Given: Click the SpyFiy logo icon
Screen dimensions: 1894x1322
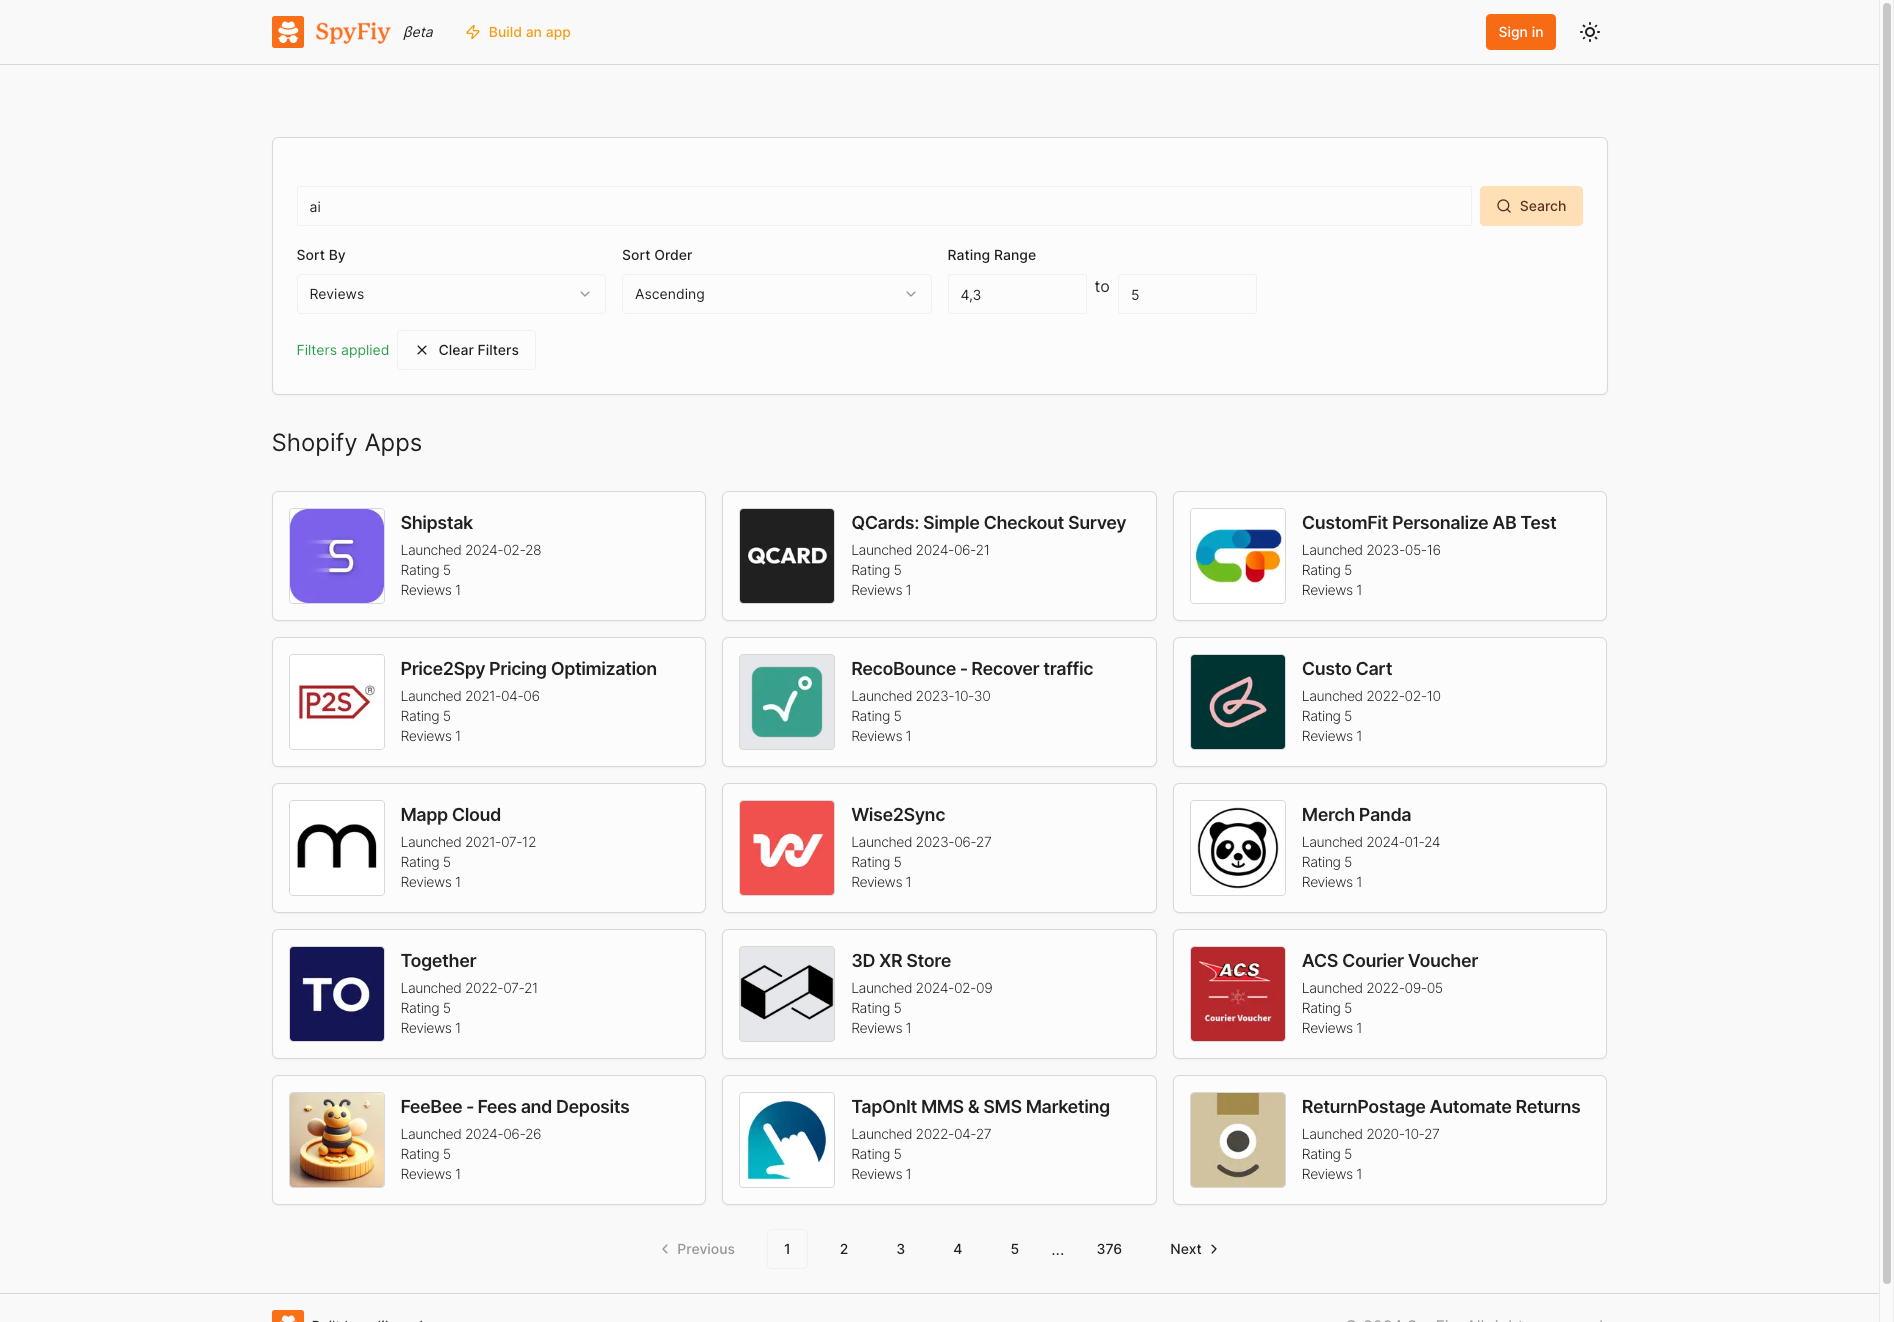Looking at the screenshot, I should 288,32.
